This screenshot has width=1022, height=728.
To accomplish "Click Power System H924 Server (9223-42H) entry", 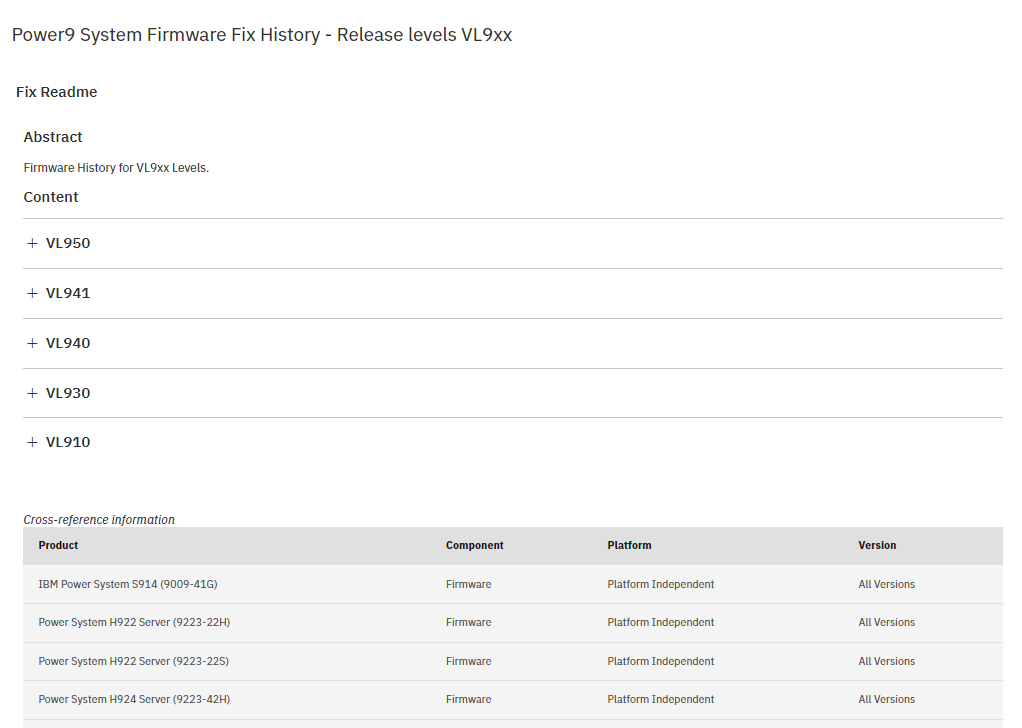I will click(134, 699).
